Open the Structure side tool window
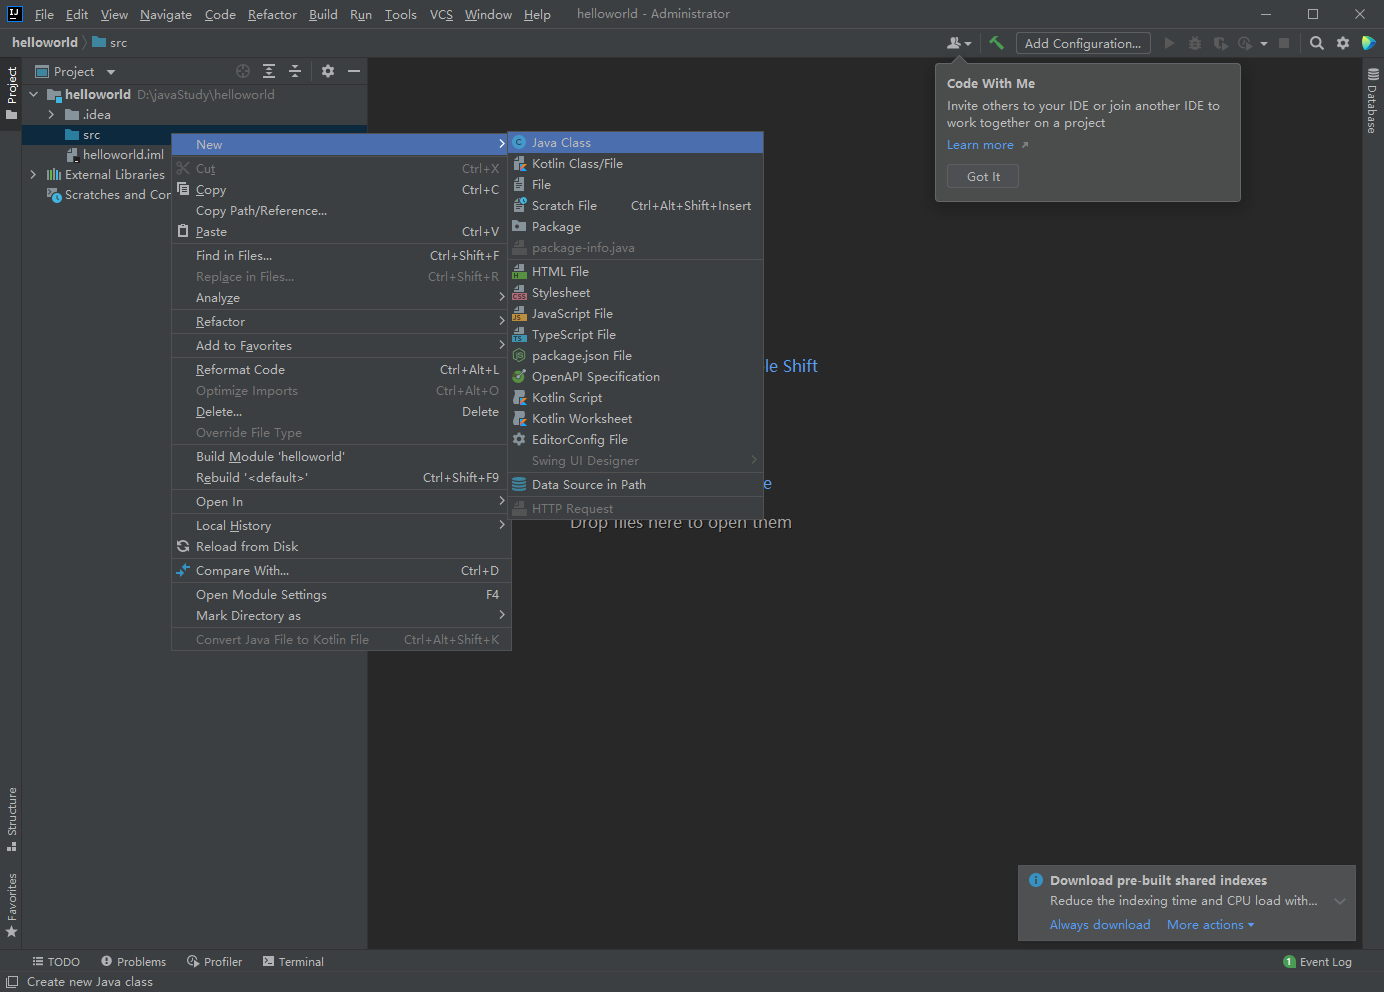The height and width of the screenshot is (992, 1384). tap(12, 819)
